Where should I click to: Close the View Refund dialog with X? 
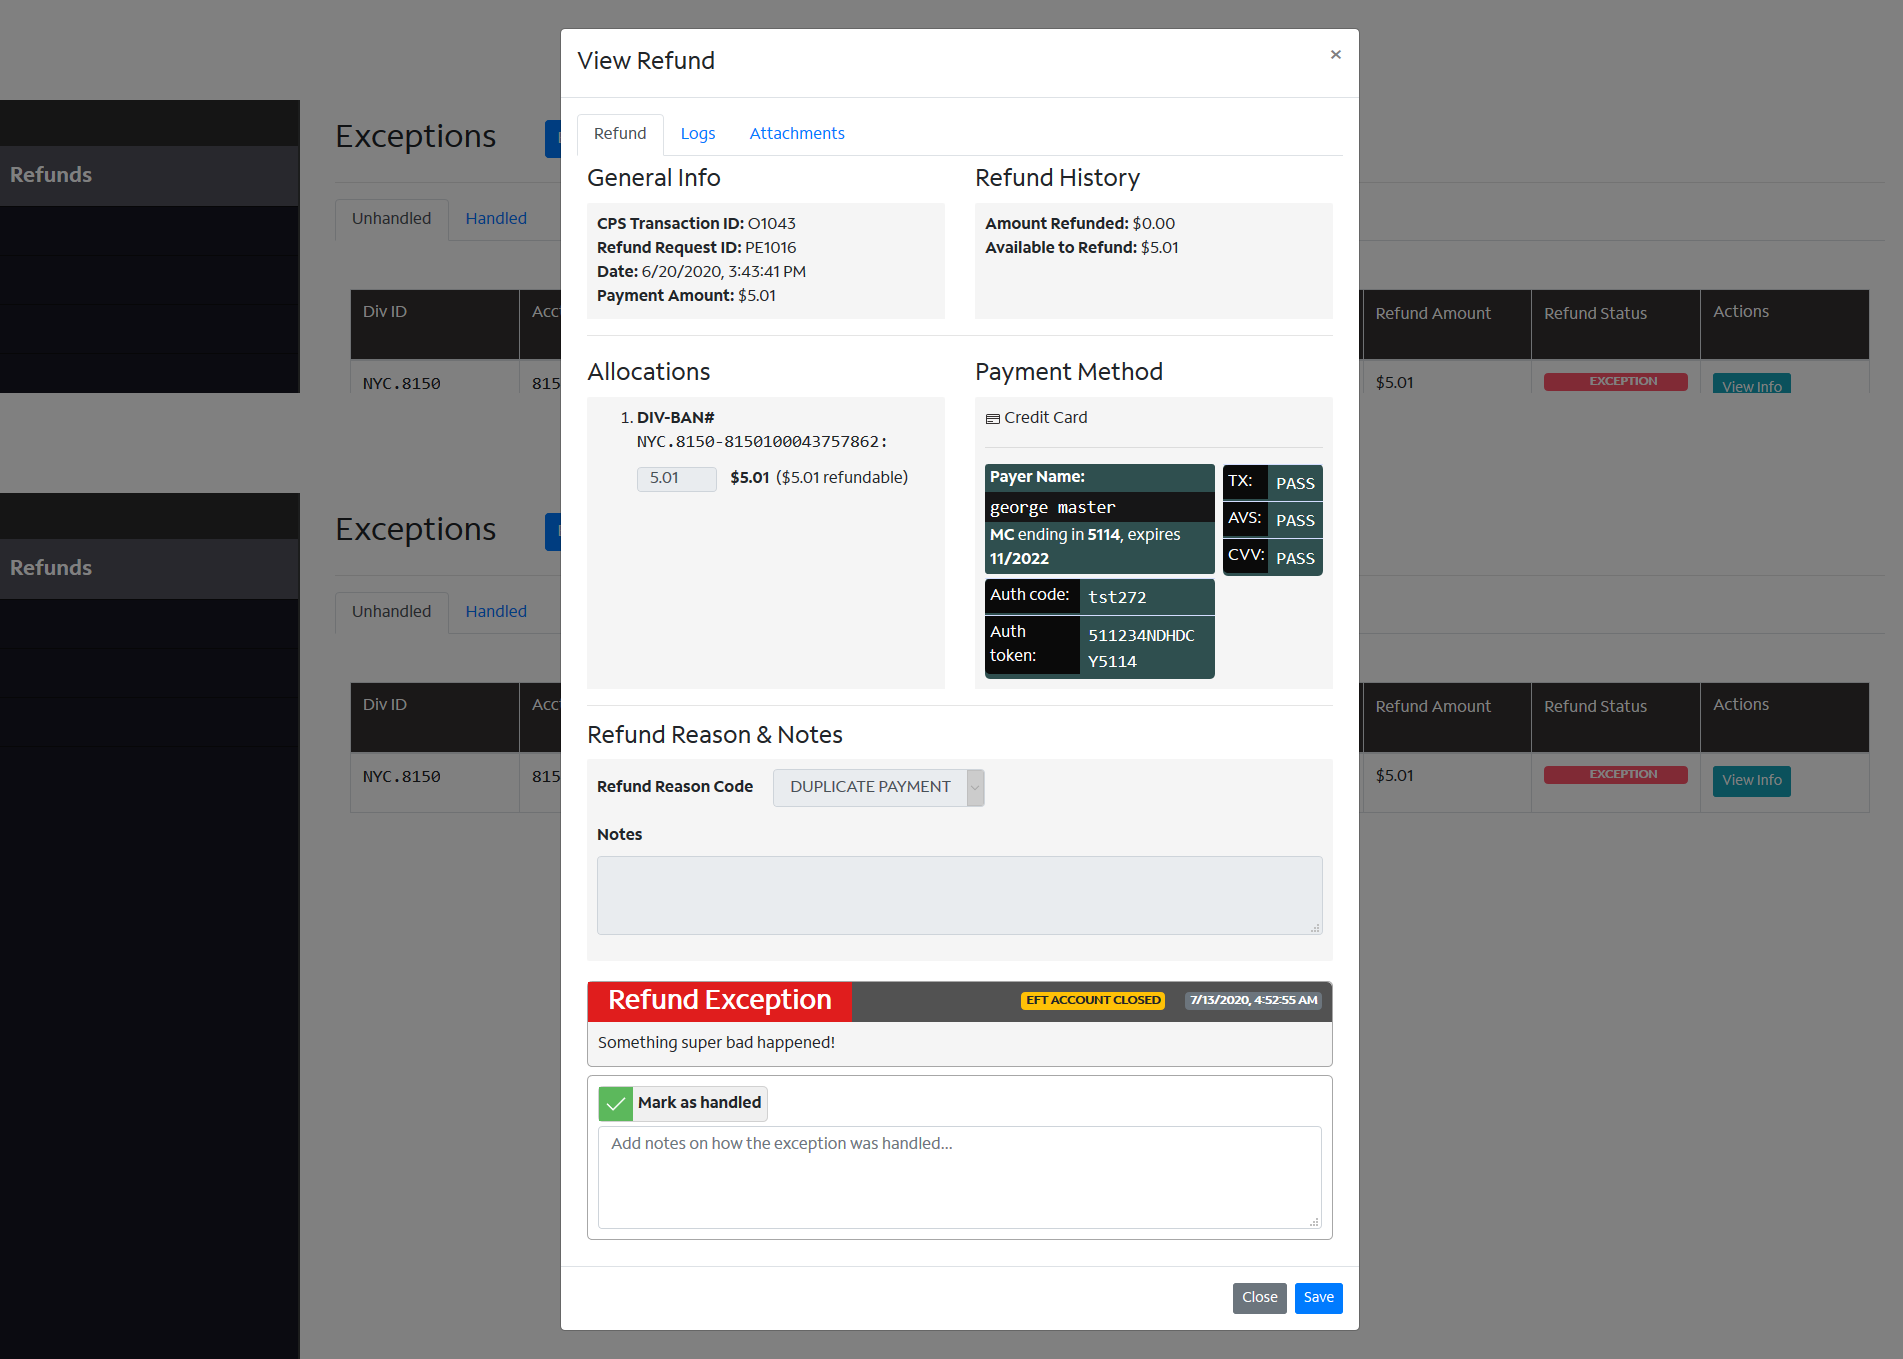(x=1335, y=55)
